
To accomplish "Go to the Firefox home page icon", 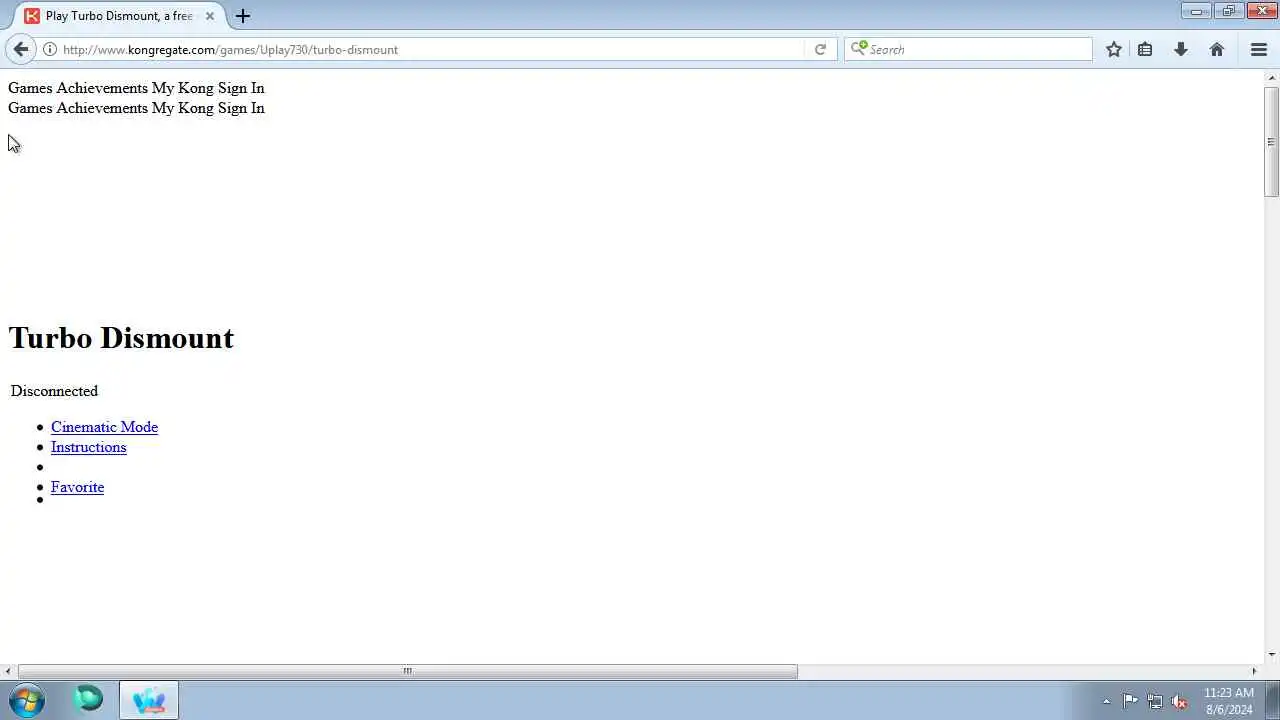I will [x=1217, y=49].
